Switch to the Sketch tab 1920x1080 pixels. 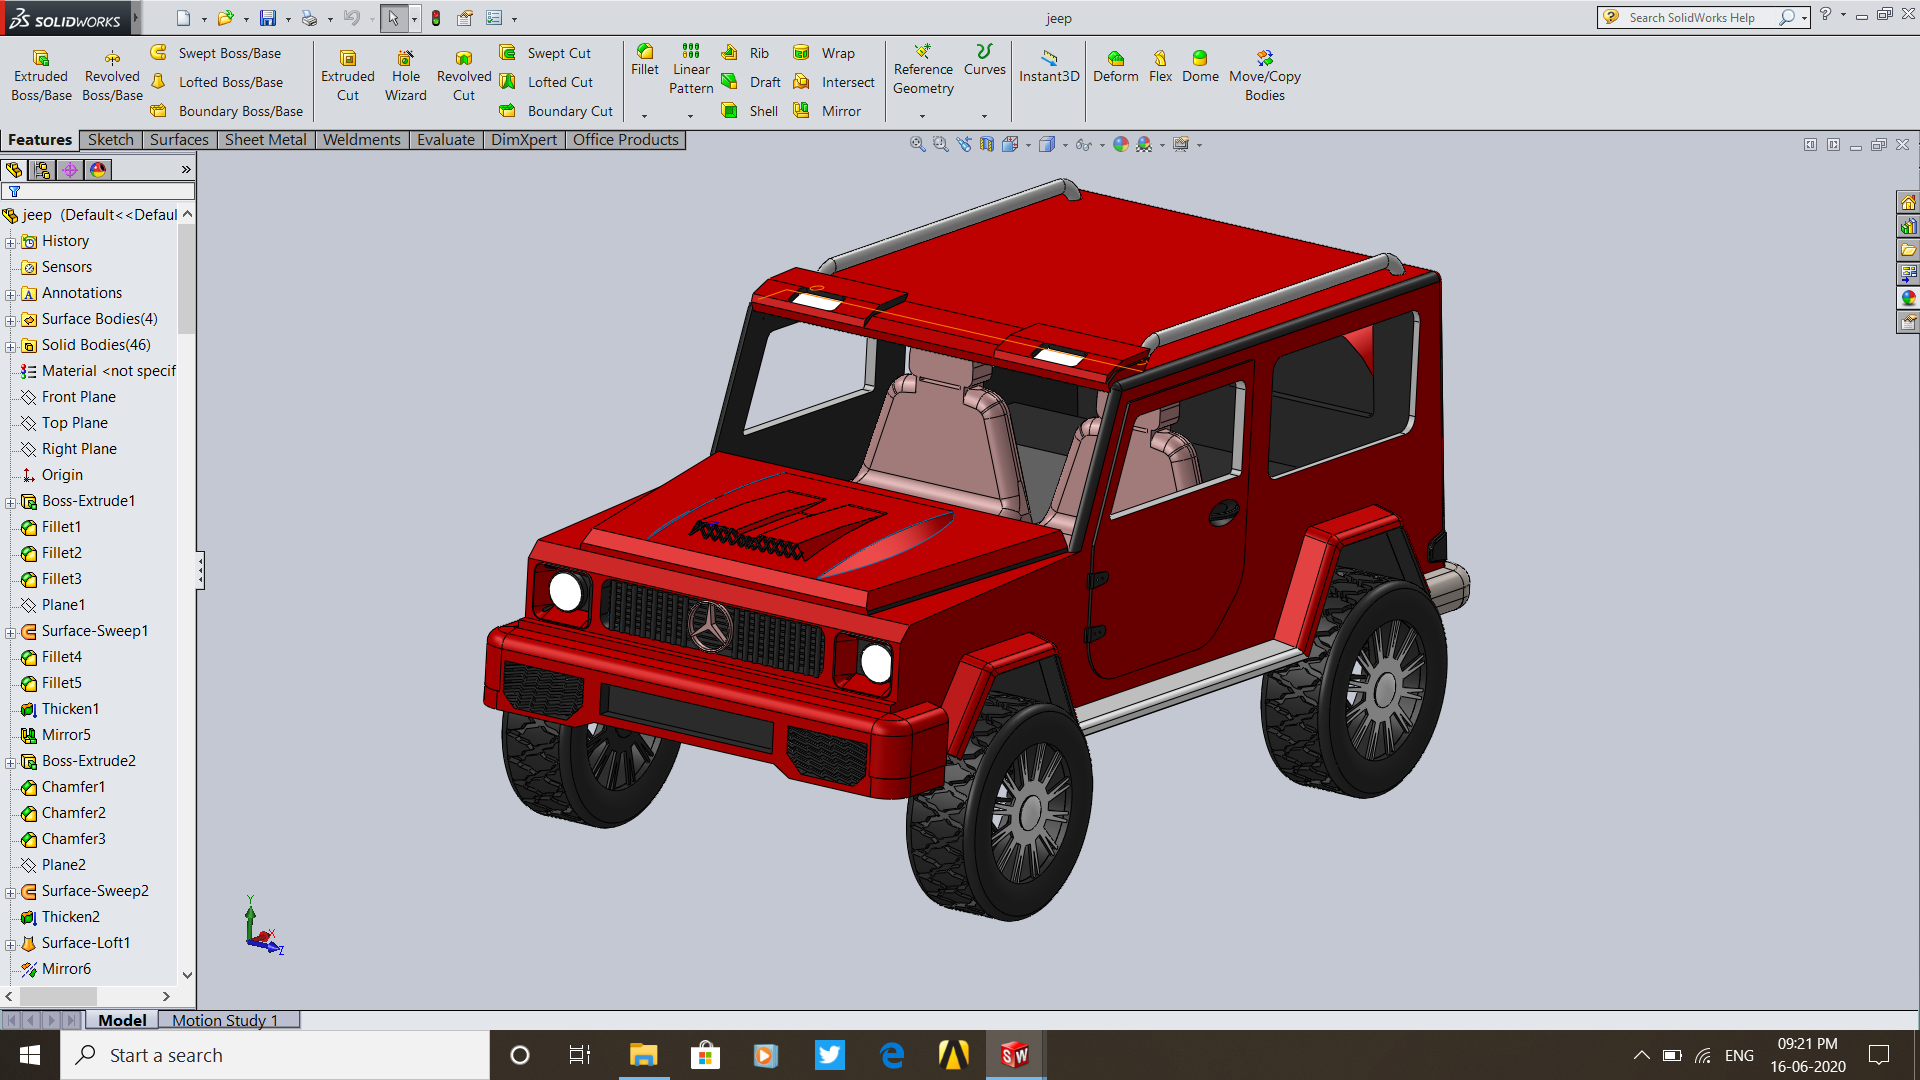(x=110, y=140)
